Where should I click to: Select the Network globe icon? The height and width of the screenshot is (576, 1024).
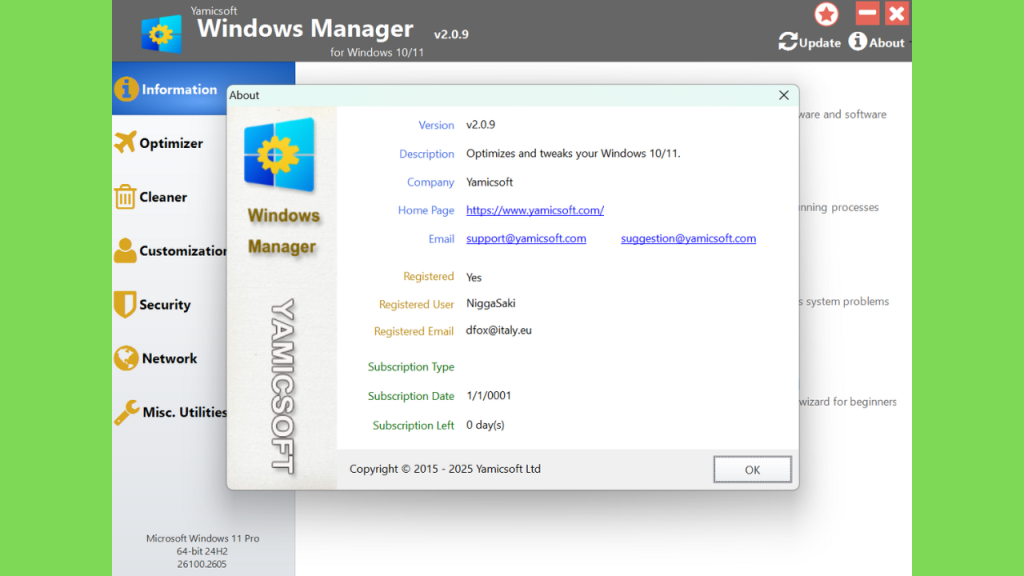(x=126, y=358)
